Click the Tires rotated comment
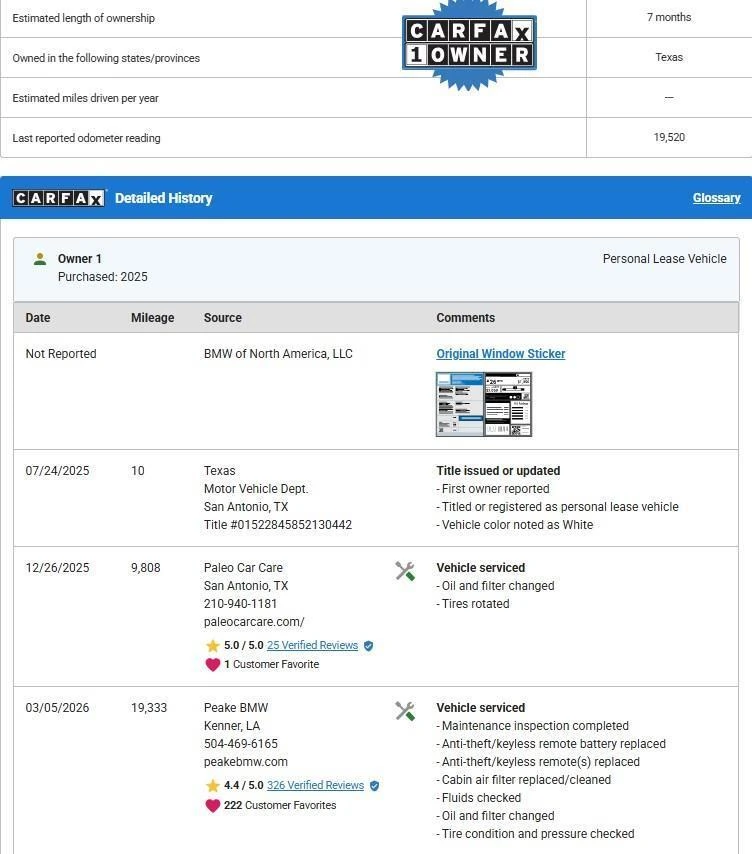The width and height of the screenshot is (752, 854). [x=473, y=603]
